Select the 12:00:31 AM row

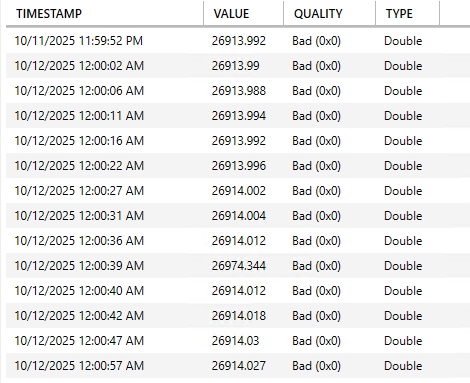click(238, 216)
